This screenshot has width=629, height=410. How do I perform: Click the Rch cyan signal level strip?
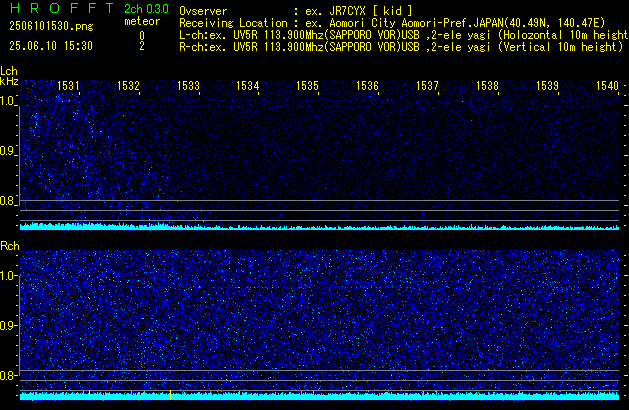click(x=319, y=396)
